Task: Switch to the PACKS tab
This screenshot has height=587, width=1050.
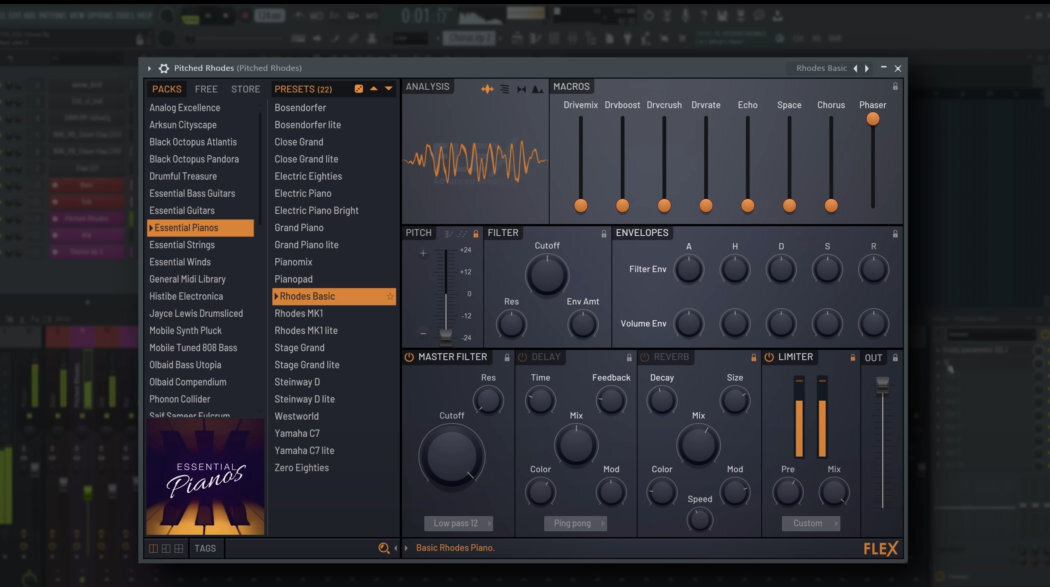Action: click(166, 89)
